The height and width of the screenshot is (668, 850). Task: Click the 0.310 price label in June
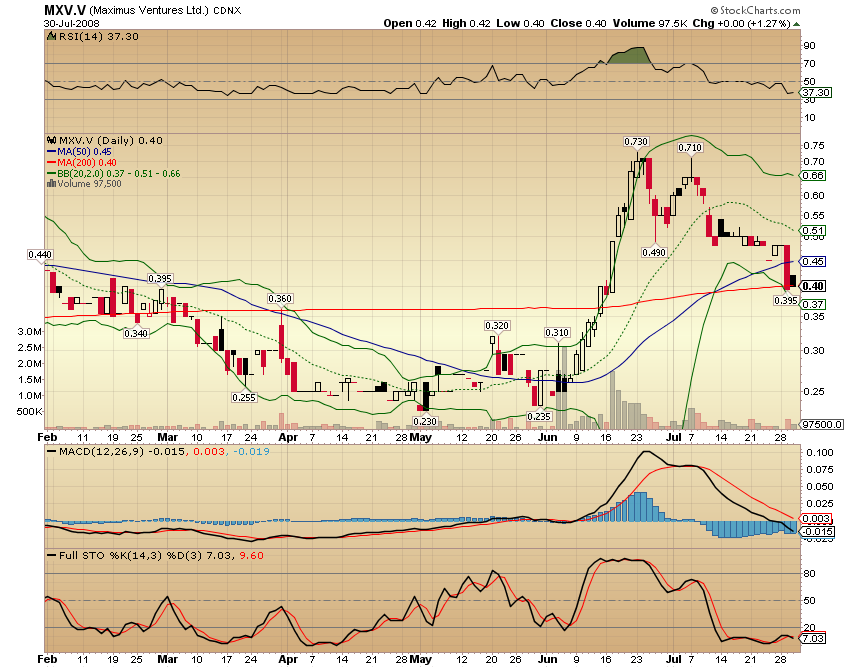[x=557, y=332]
